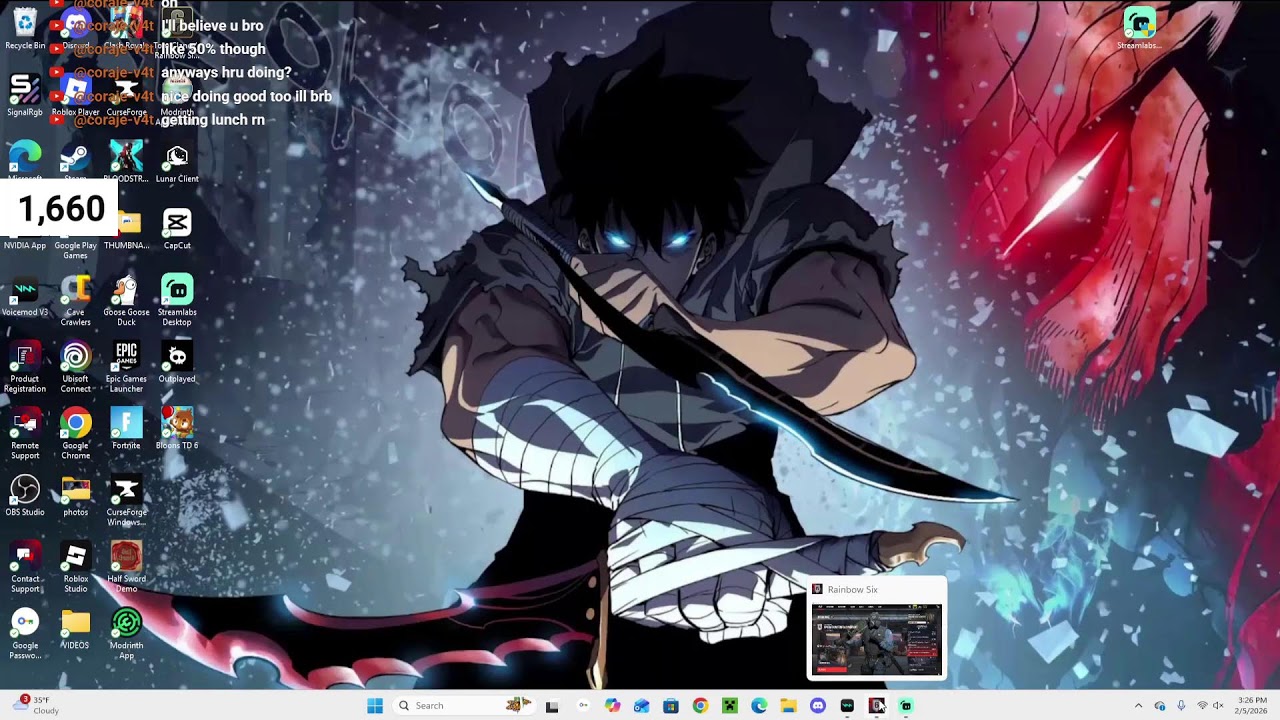Launch Outplayed from the desktop
The image size is (1280, 720).
177,363
